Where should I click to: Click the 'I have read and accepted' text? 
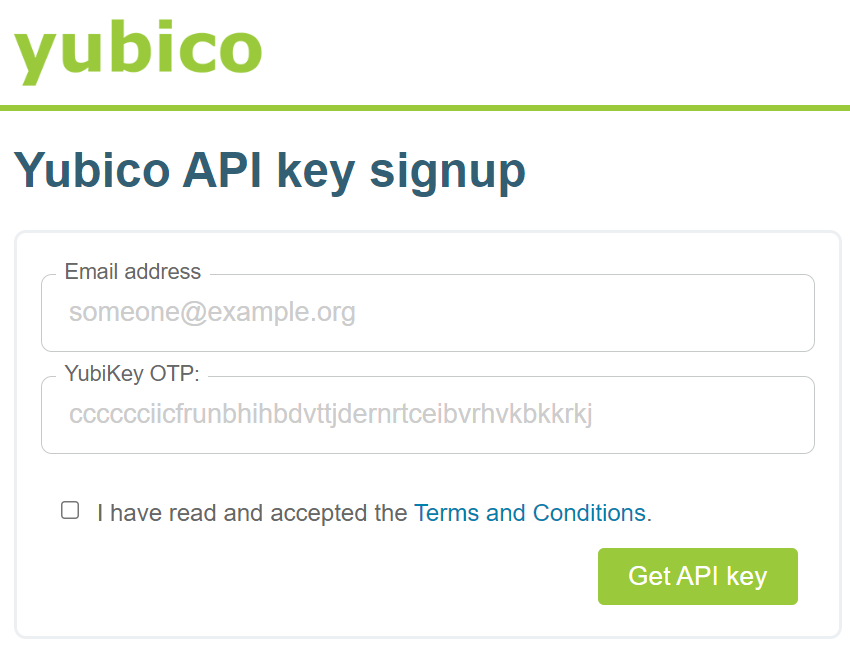[252, 513]
